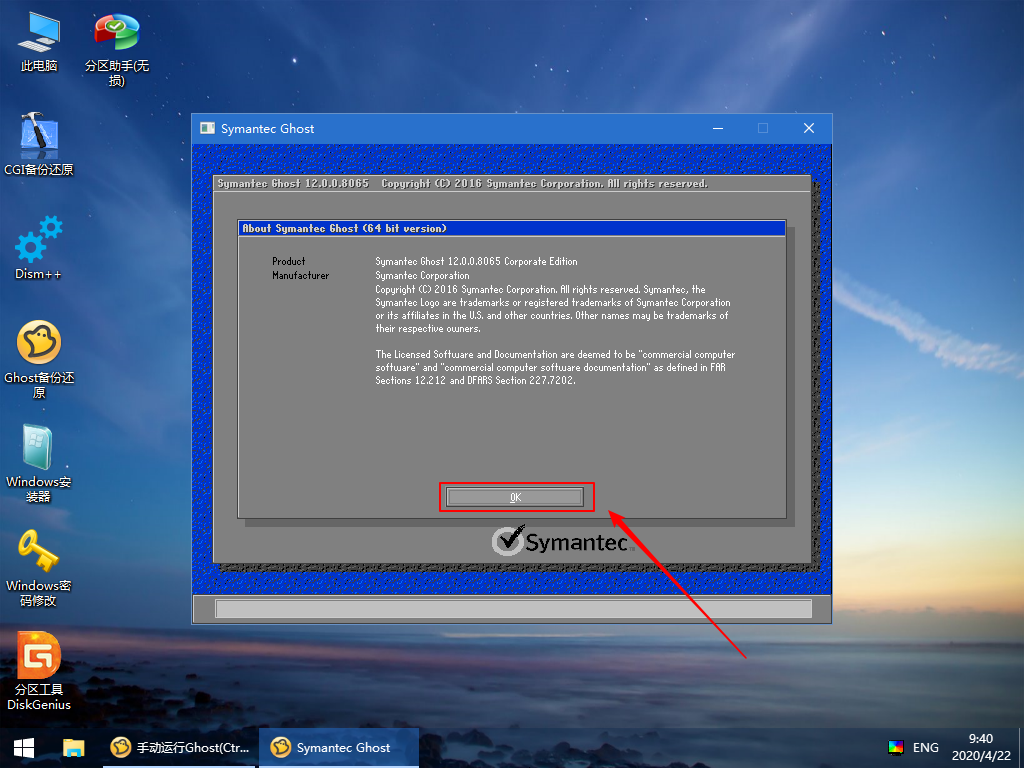Click the Symantec Ghost taskbar button
The image size is (1024, 768).
click(339, 748)
